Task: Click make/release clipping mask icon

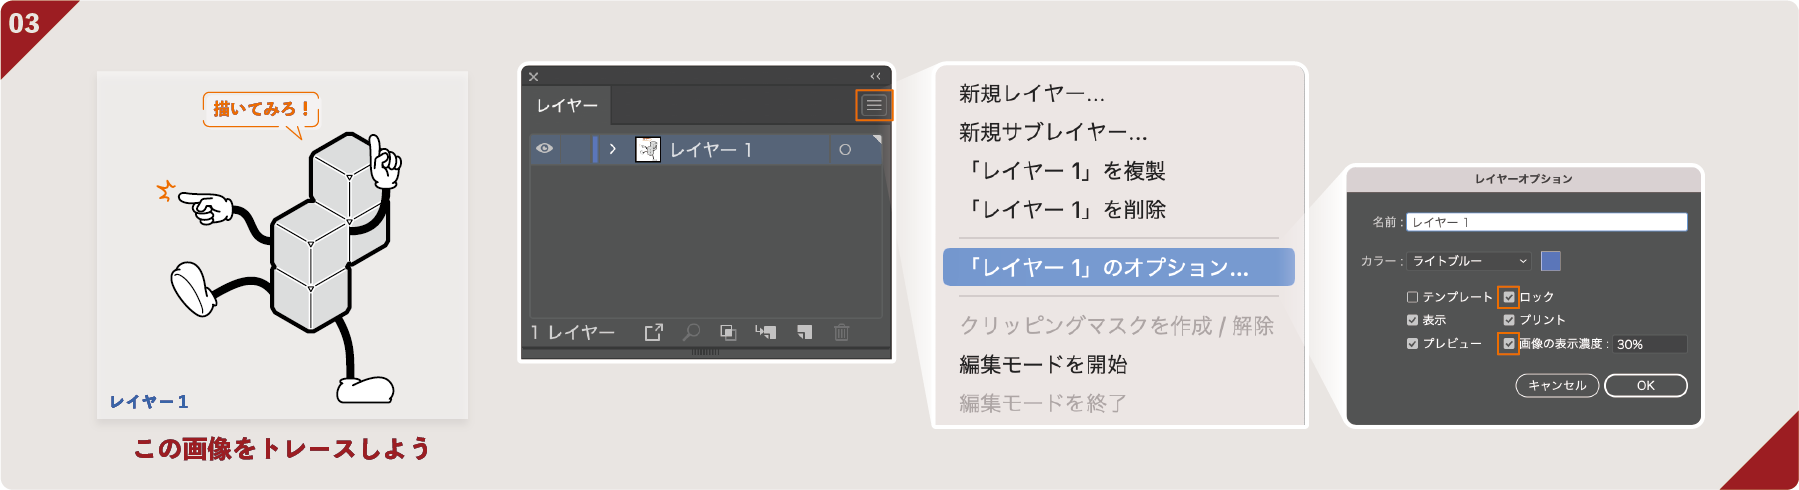Action: tap(728, 332)
